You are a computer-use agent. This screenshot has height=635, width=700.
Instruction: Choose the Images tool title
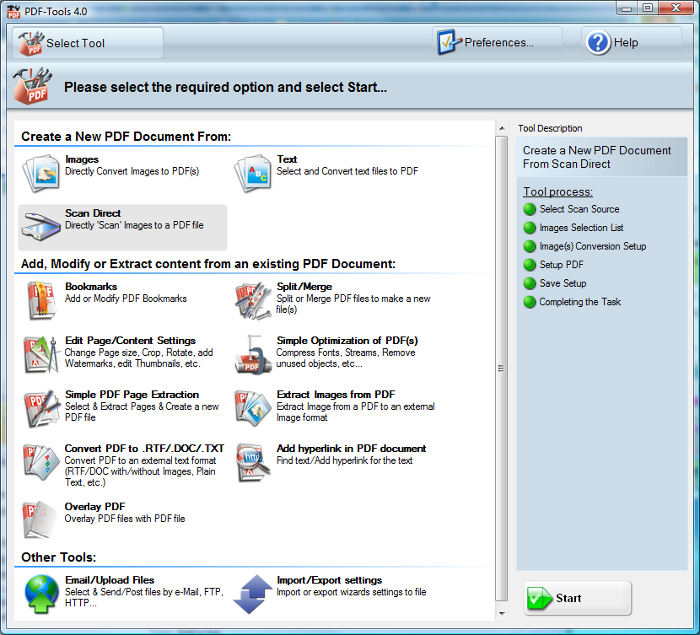82,159
